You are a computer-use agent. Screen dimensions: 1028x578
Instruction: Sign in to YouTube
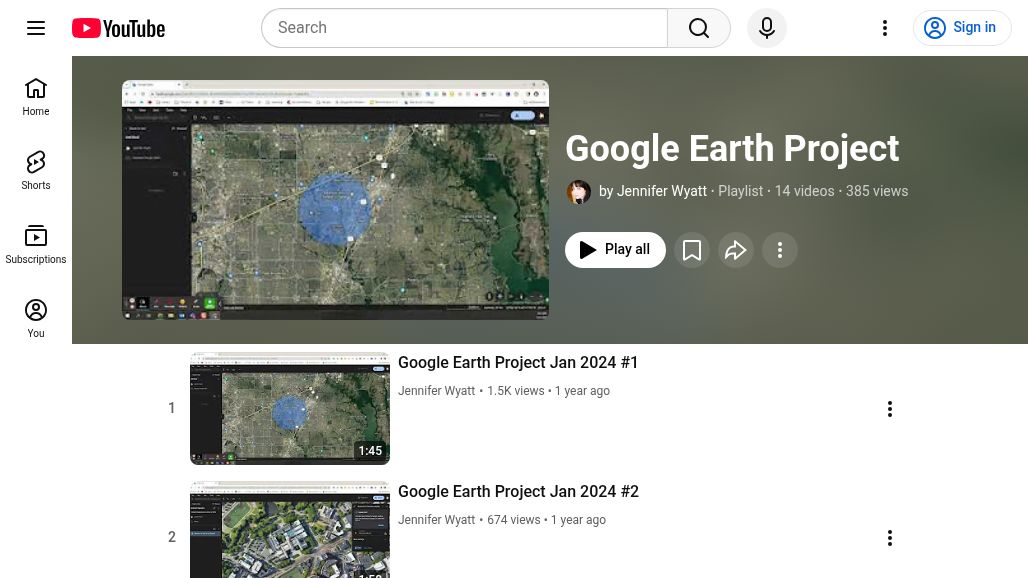(962, 27)
